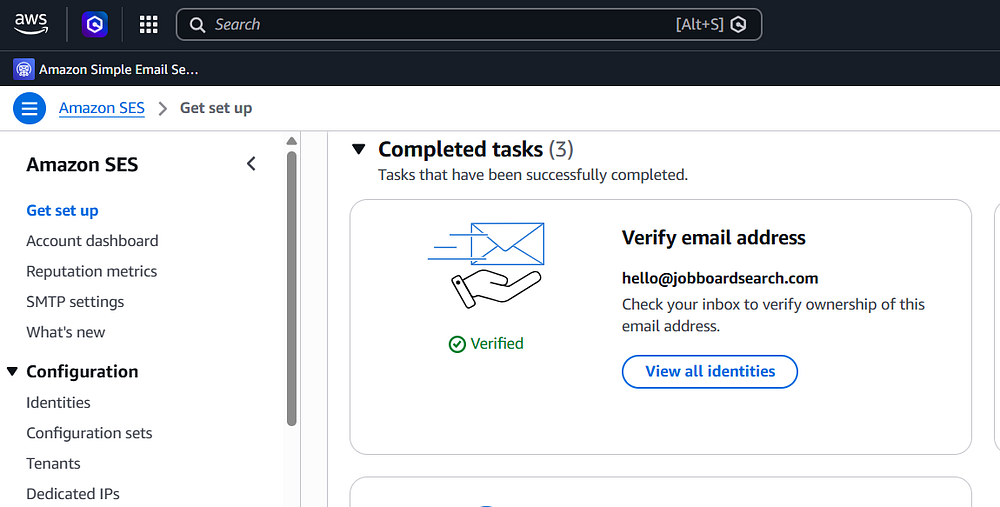Click the green Verified checkmark icon
1000x507 pixels.
(x=457, y=344)
